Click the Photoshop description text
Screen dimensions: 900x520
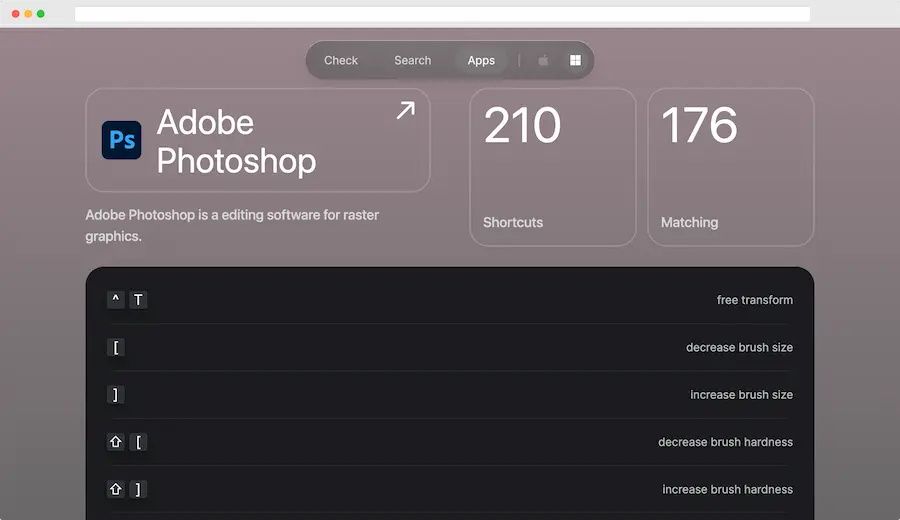[232, 225]
